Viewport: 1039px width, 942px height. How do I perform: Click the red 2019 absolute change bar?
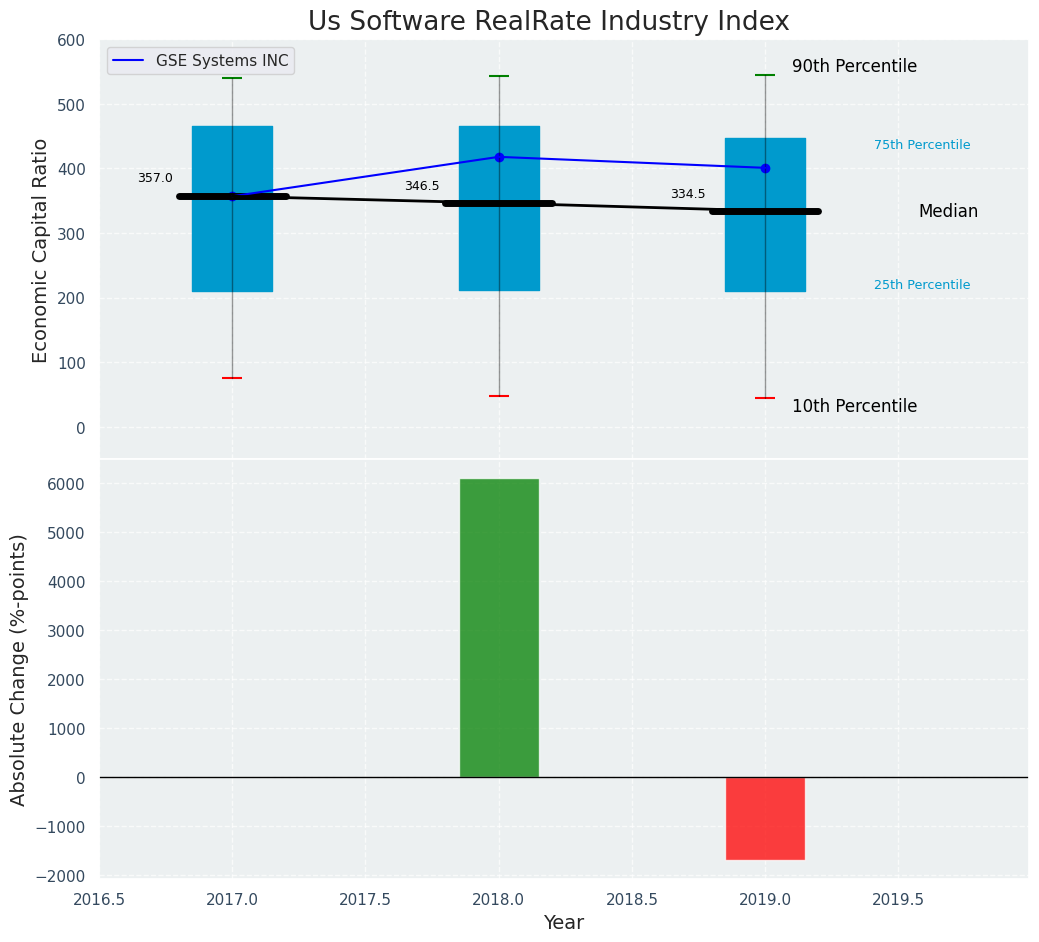point(765,818)
